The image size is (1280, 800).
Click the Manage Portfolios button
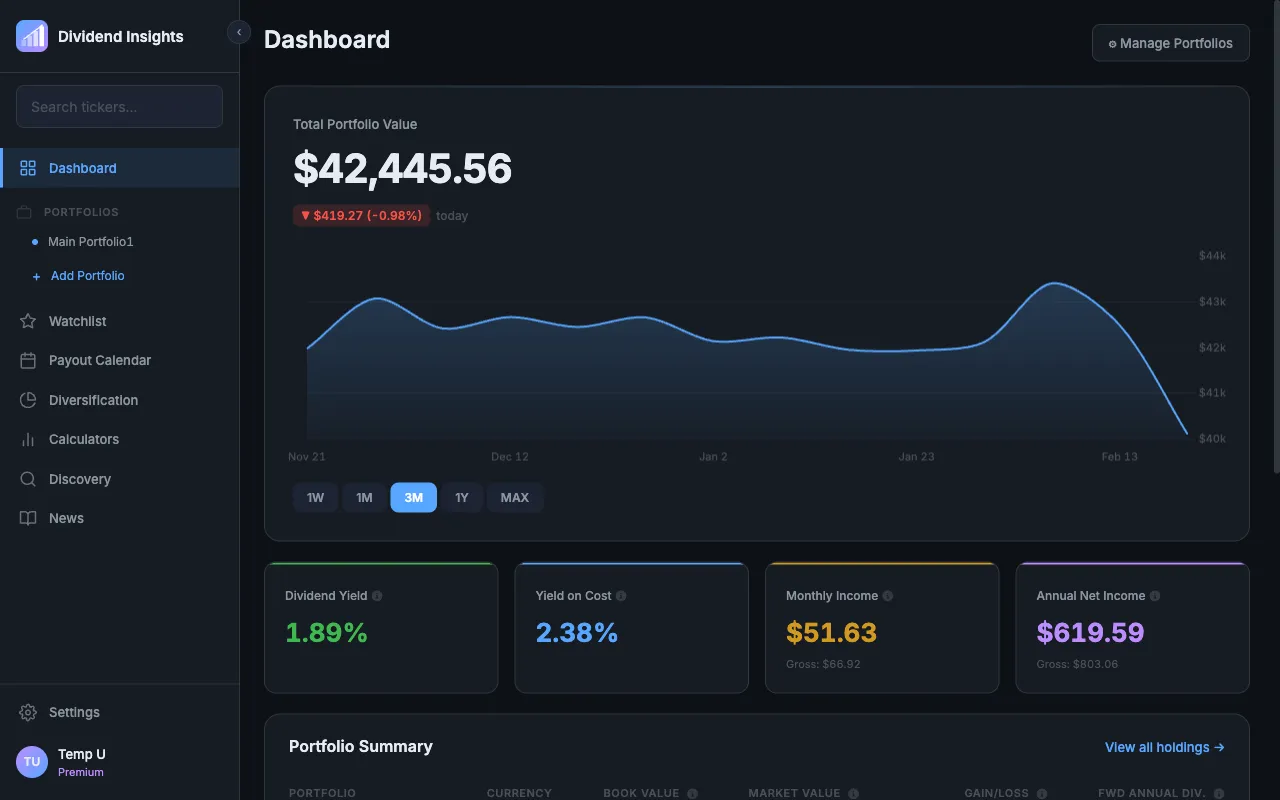pos(1170,43)
